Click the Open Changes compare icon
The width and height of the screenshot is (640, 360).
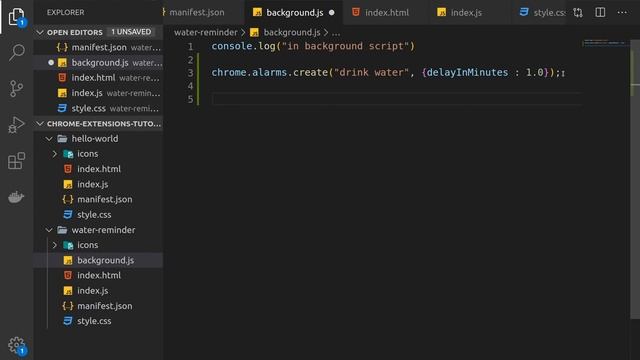578,13
